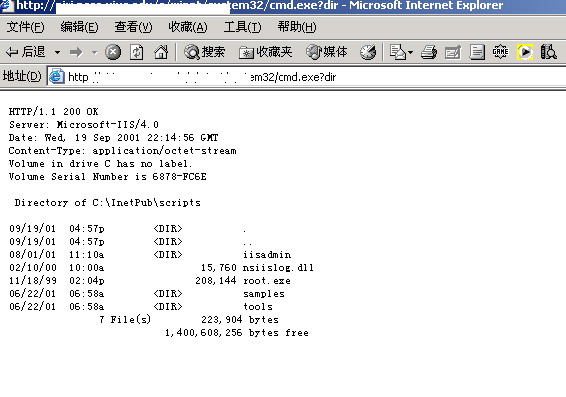The image size is (566, 397).
Task: Expand the mail button dropdown arrow
Action: pos(410,53)
